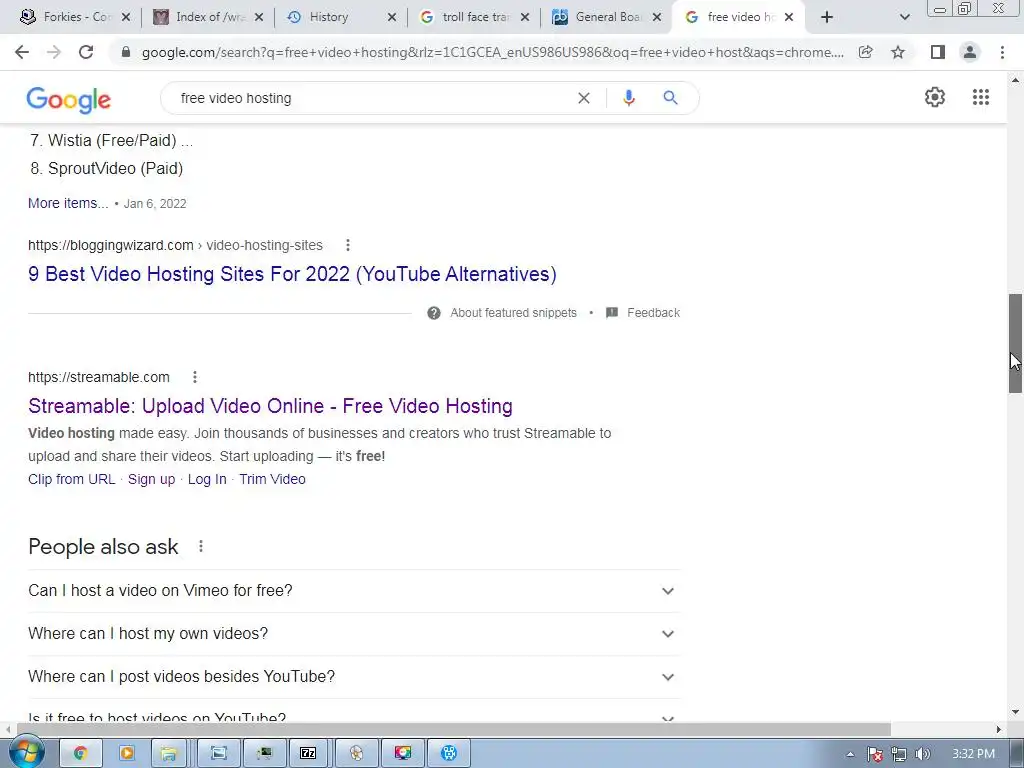This screenshot has height=768, width=1024.
Task: Click the volume speaker tray icon
Action: 922,754
